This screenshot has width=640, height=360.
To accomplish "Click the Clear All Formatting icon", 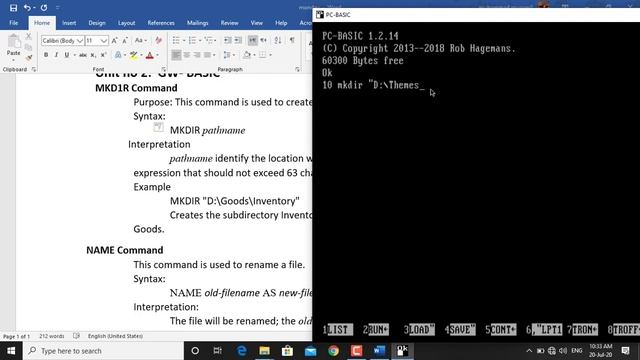I will (158, 40).
